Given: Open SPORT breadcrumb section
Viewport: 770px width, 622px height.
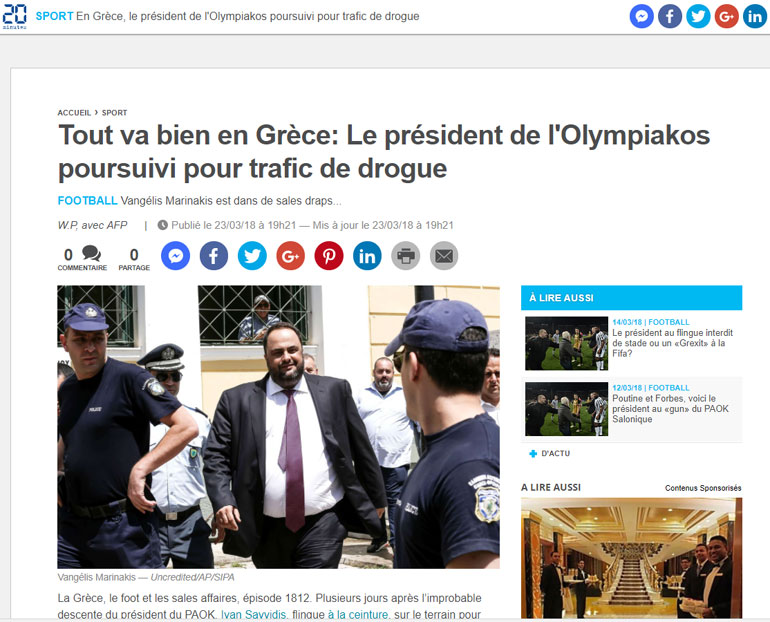Looking at the screenshot, I should [x=114, y=112].
